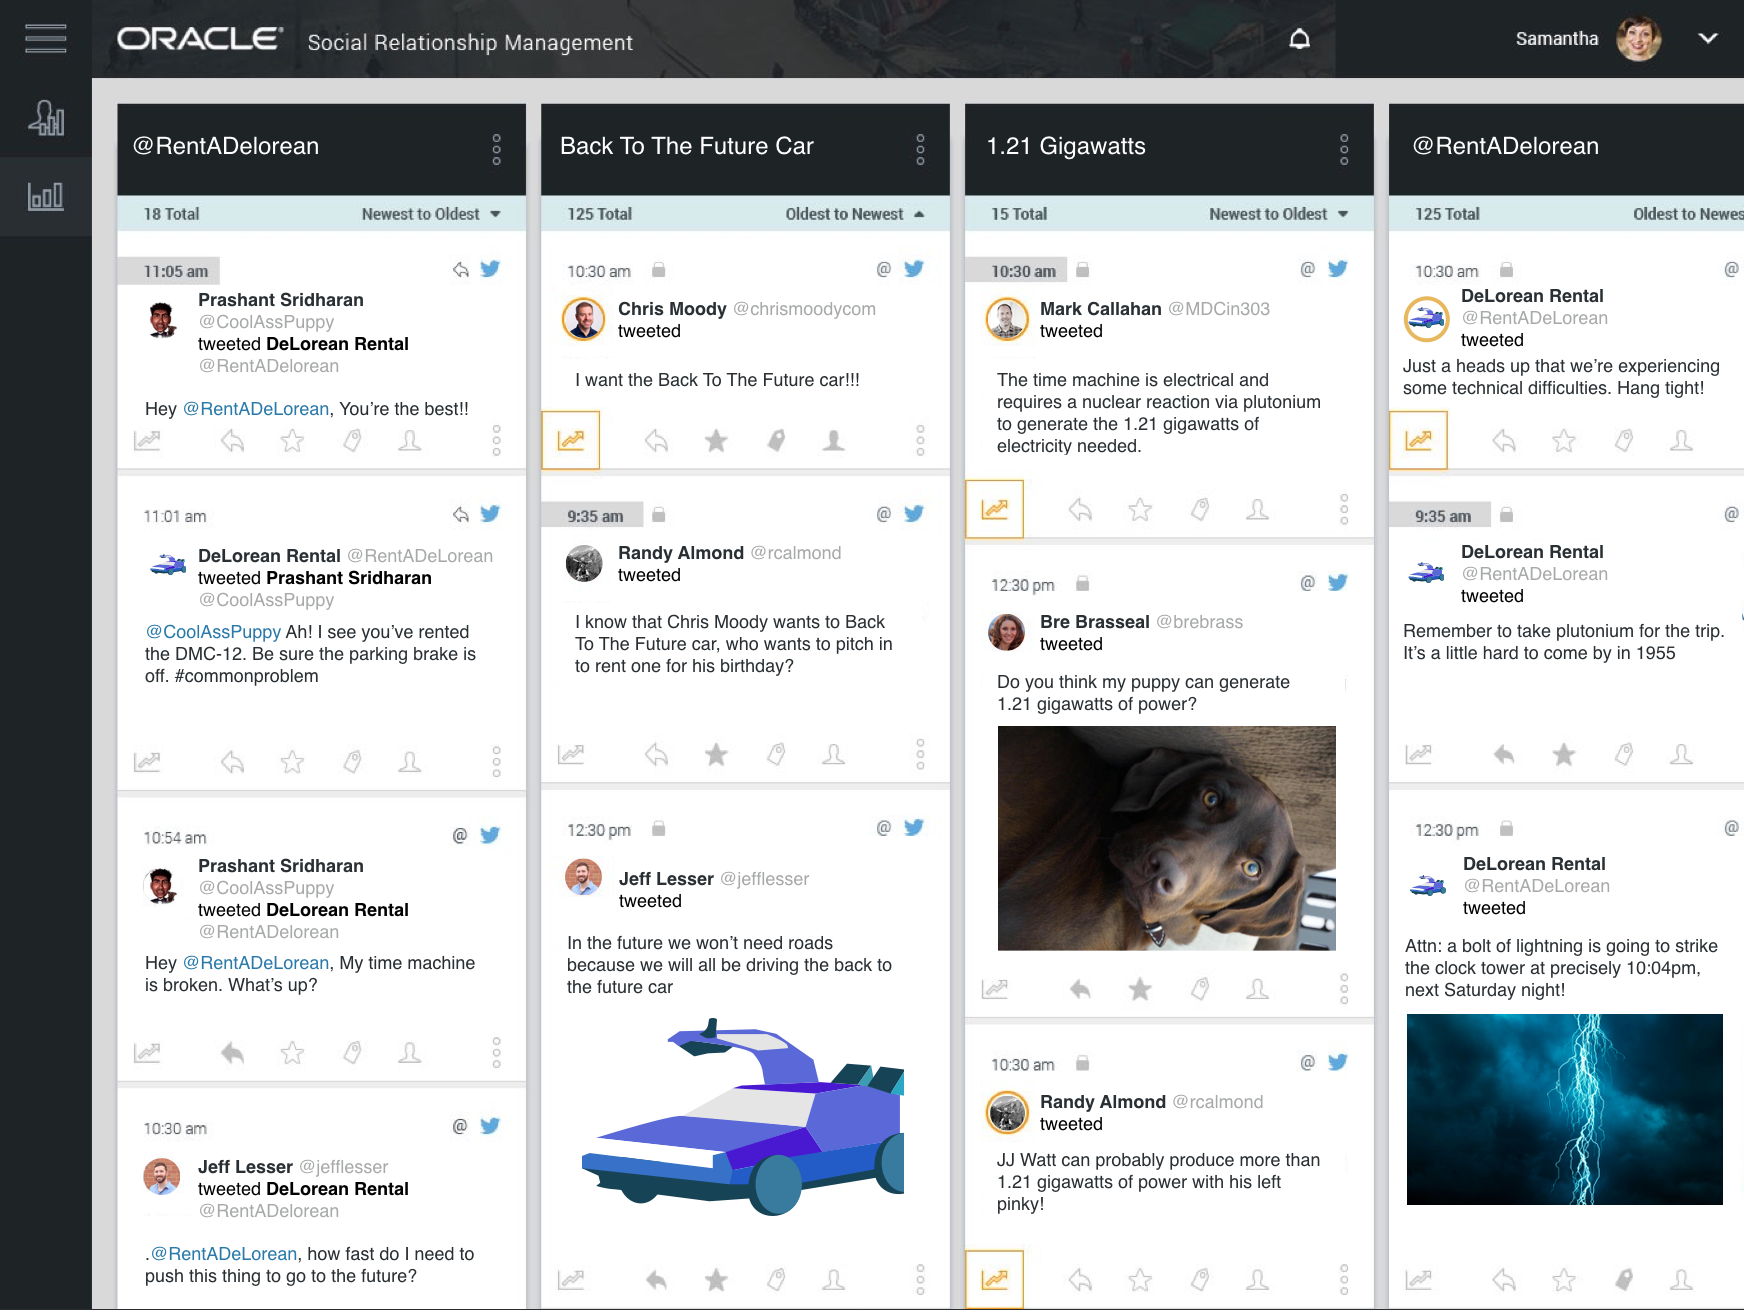Click Twitter bird icon on Jeff Lesser's car tweet
Screen dimensions: 1744x1310
(x=914, y=827)
